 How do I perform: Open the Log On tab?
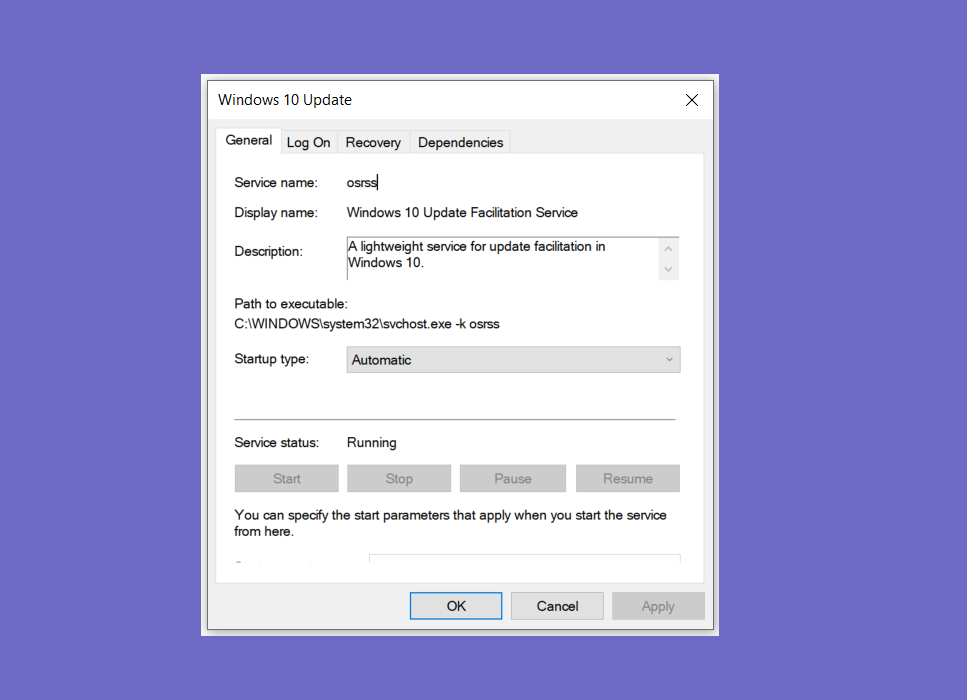pos(308,142)
